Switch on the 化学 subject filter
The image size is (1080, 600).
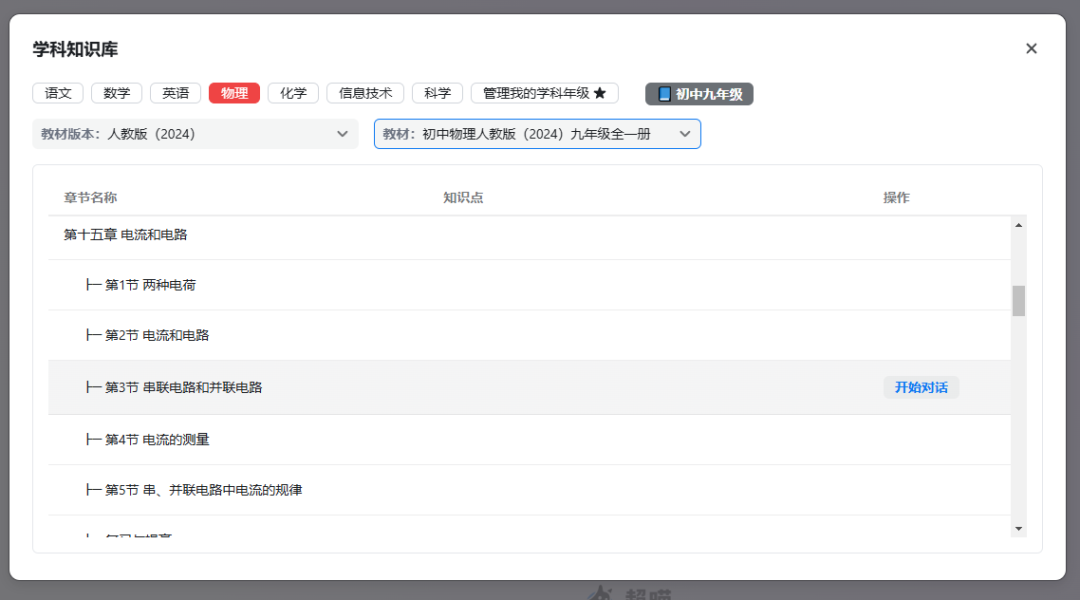pos(292,93)
